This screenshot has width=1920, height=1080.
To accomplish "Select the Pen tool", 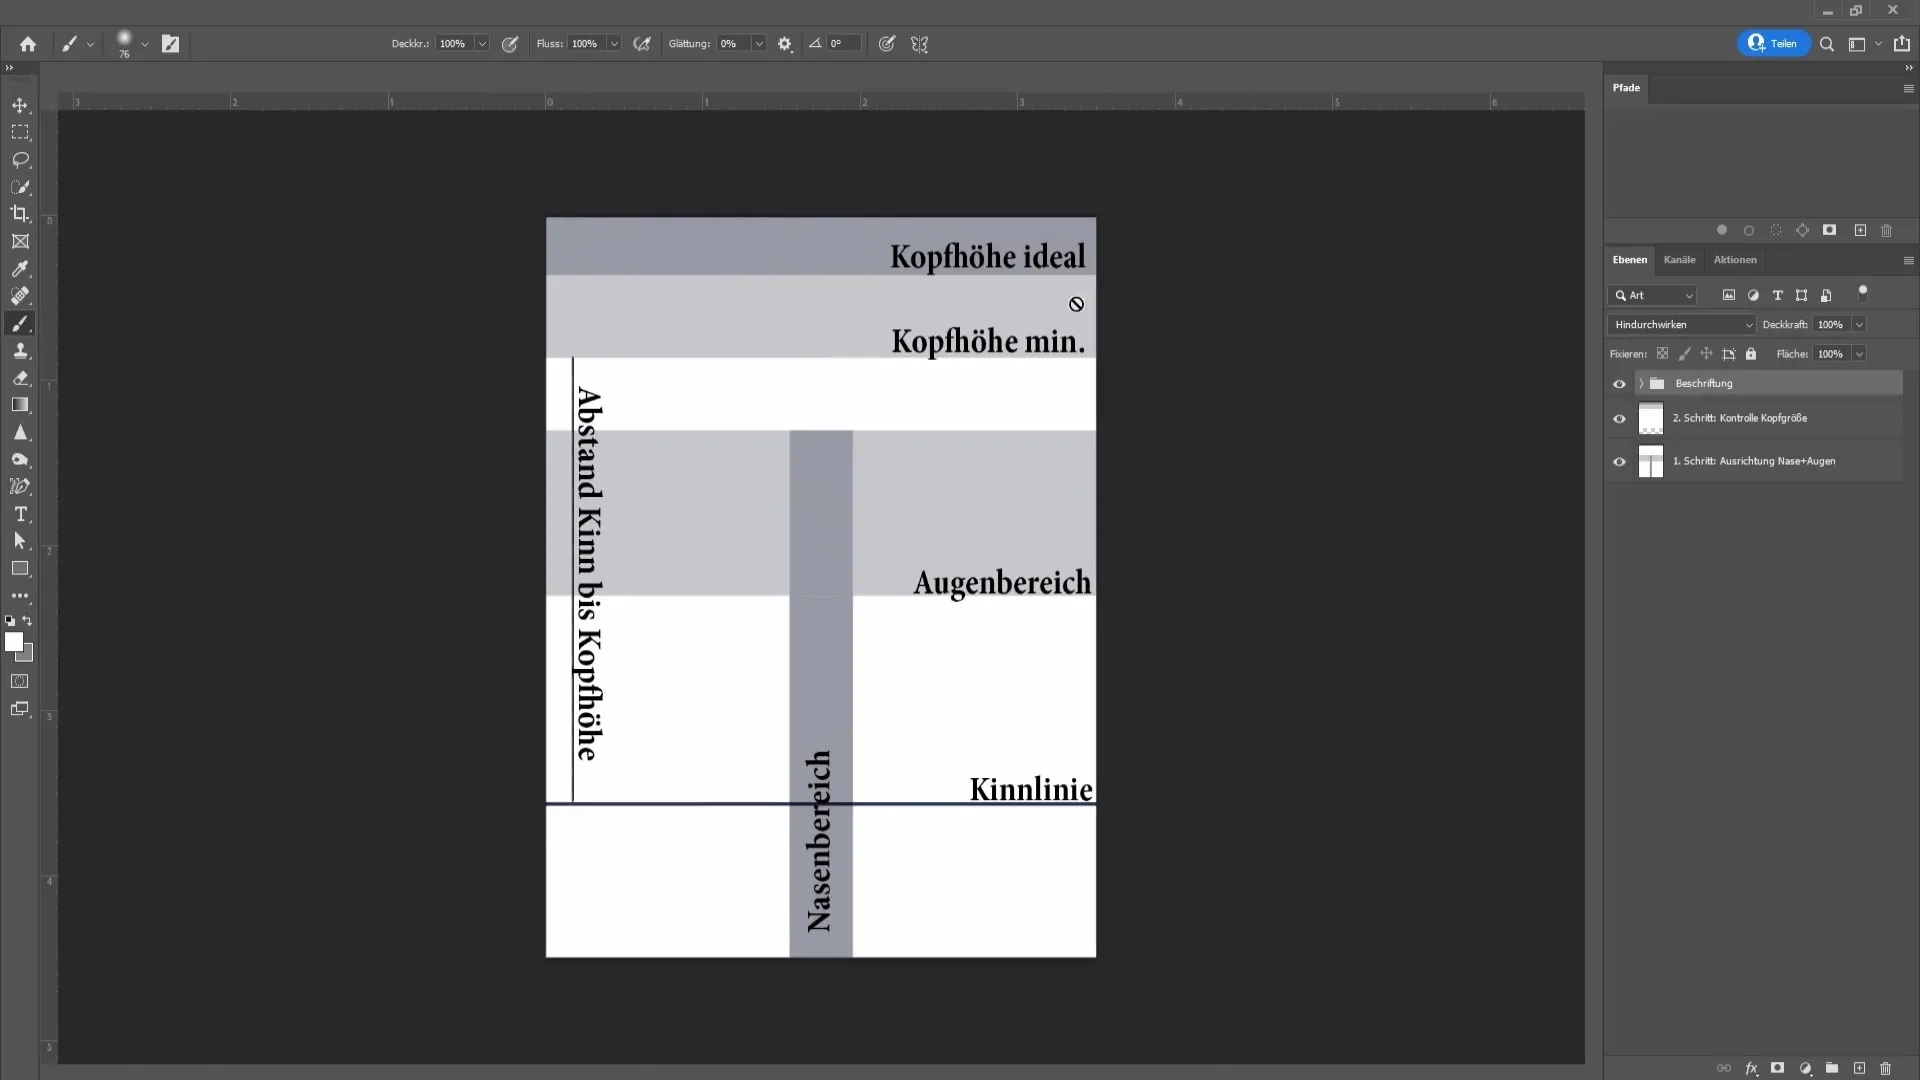I will (x=20, y=487).
